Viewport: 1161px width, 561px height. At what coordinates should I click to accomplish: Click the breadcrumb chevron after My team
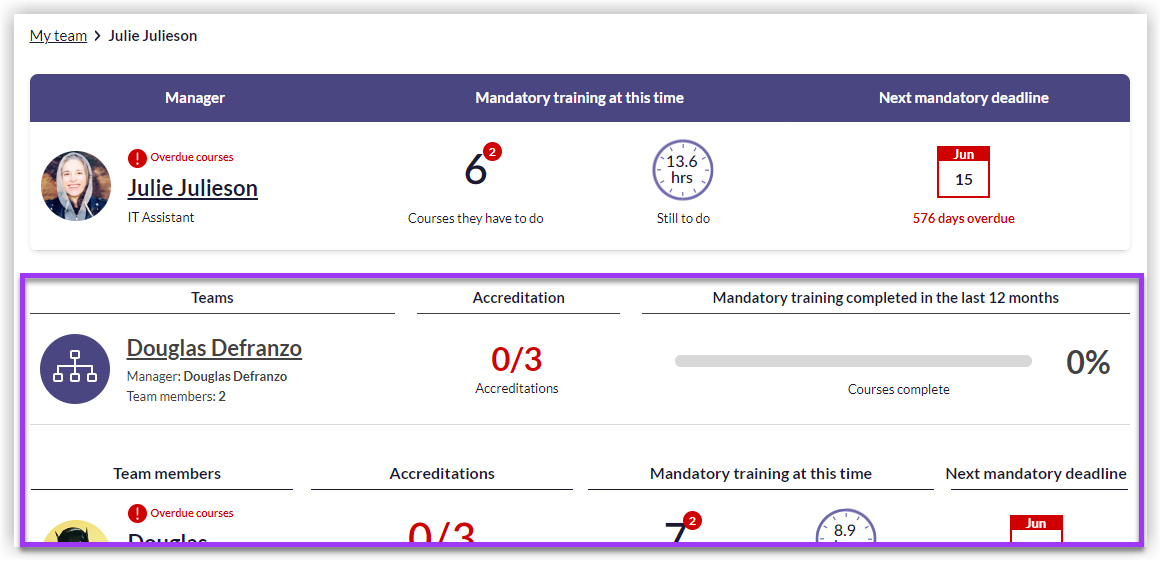(98, 36)
